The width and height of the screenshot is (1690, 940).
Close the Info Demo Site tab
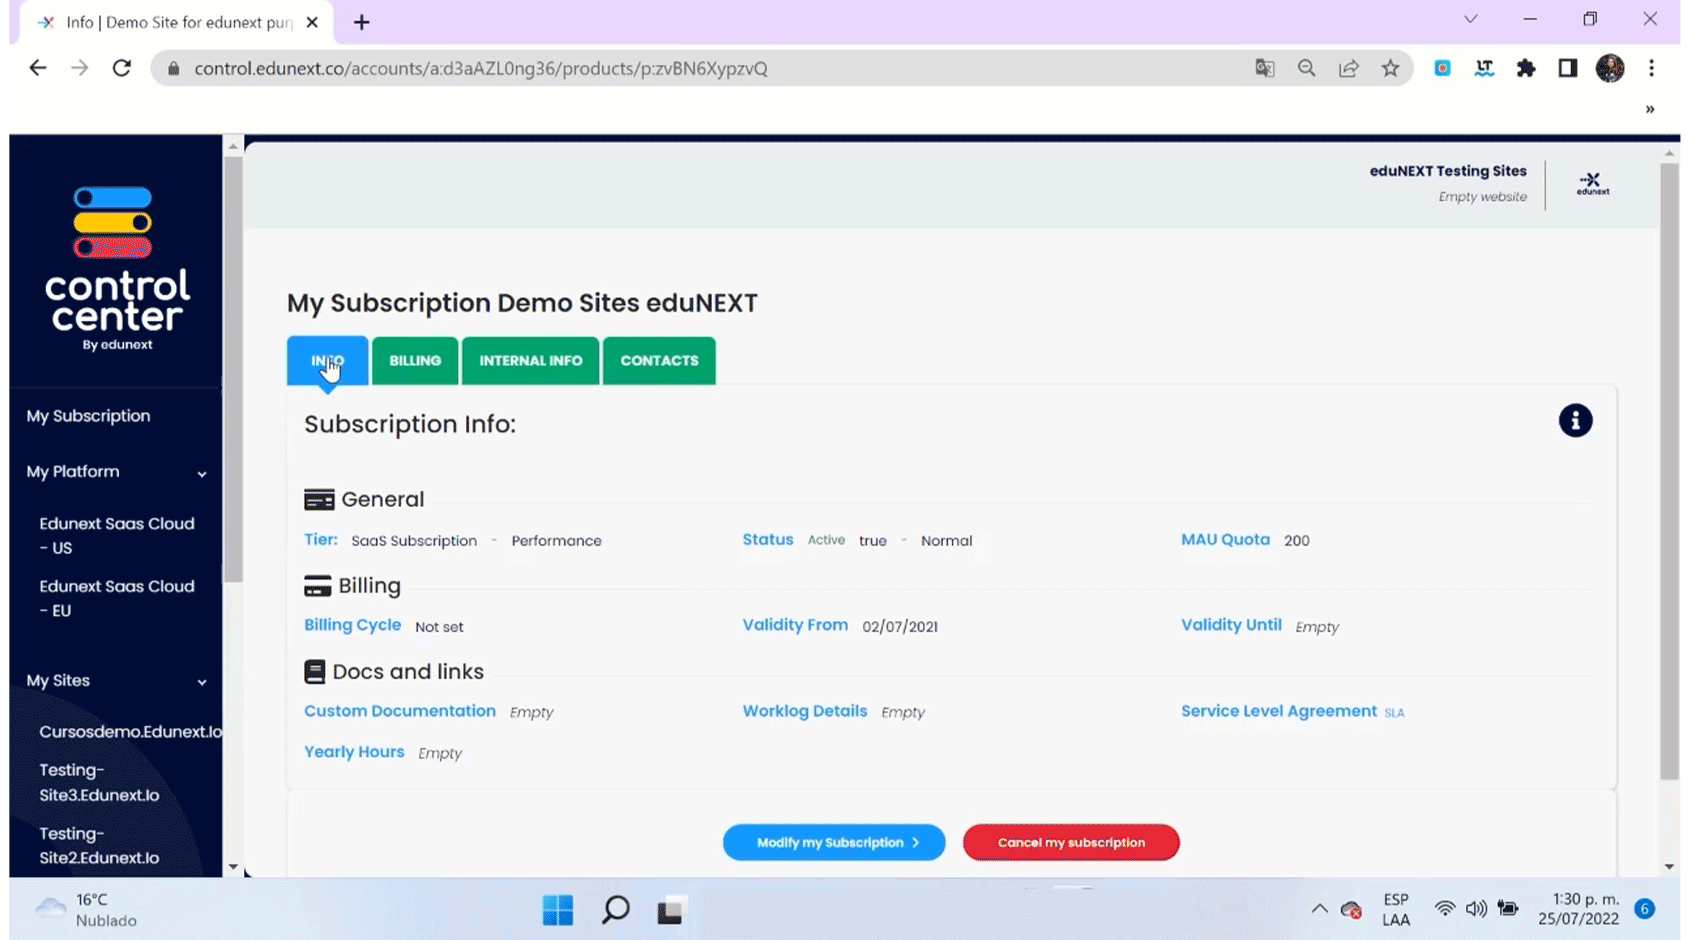(x=312, y=22)
